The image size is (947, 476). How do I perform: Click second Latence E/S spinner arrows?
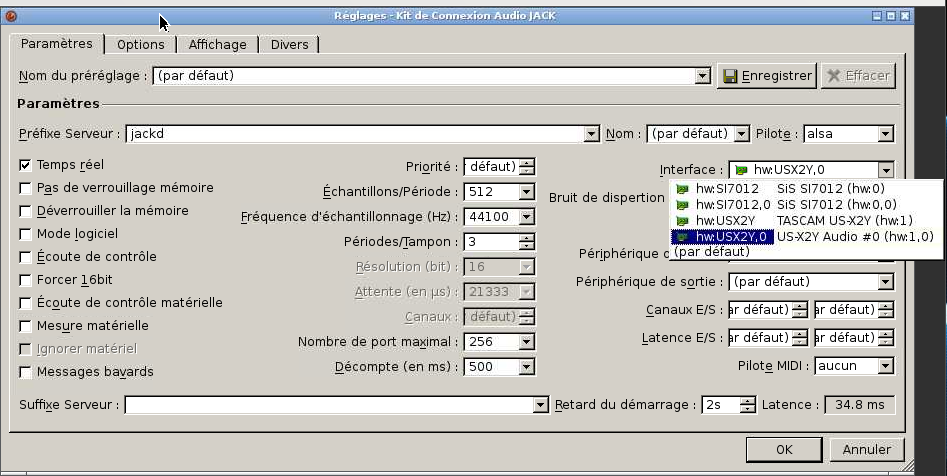click(x=886, y=338)
